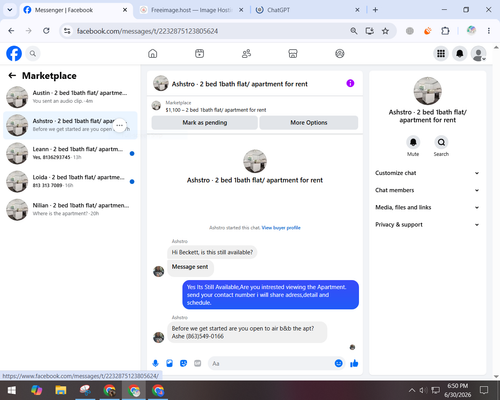This screenshot has width=500, height=400.
Task: Open Leann's apartment conversation
Action: pos(70,153)
